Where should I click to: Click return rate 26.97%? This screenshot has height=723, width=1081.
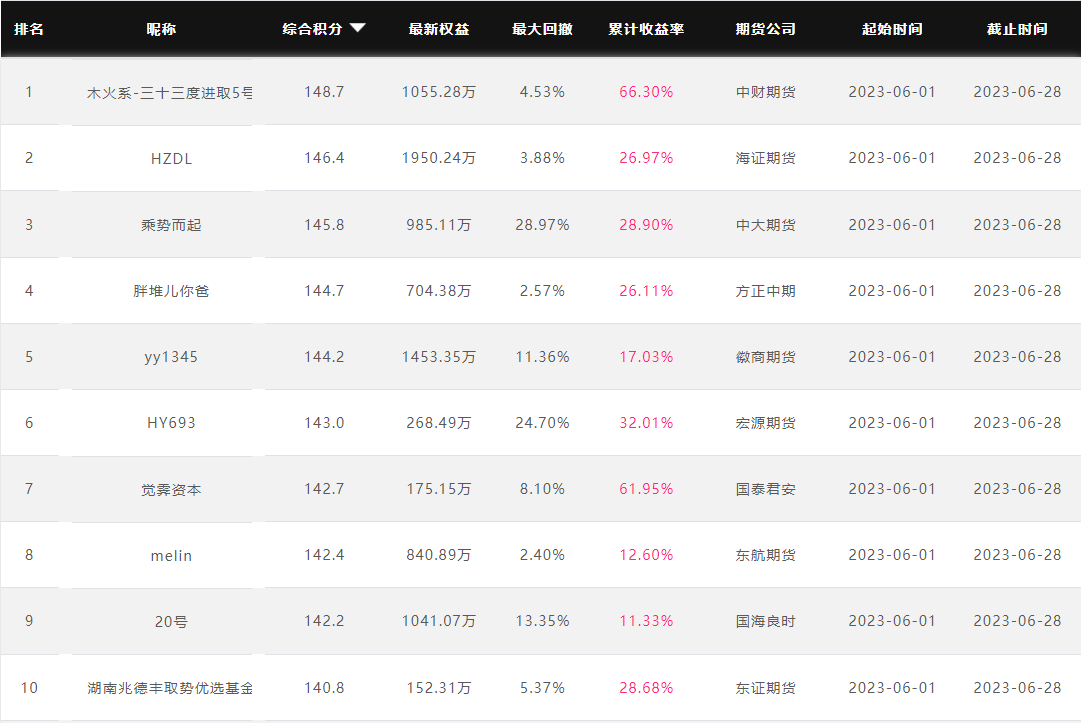(x=646, y=158)
